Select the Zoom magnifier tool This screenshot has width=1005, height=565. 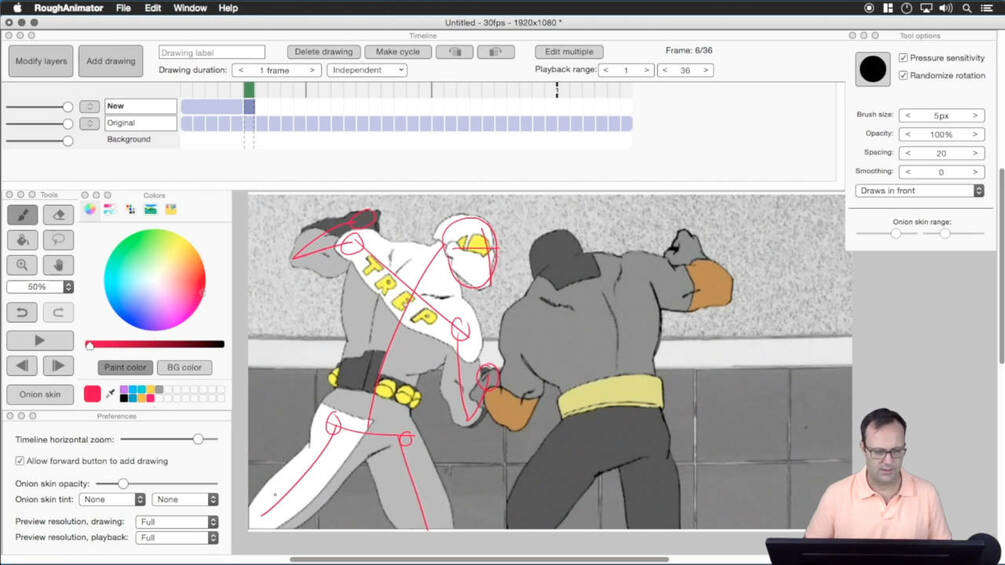(22, 265)
